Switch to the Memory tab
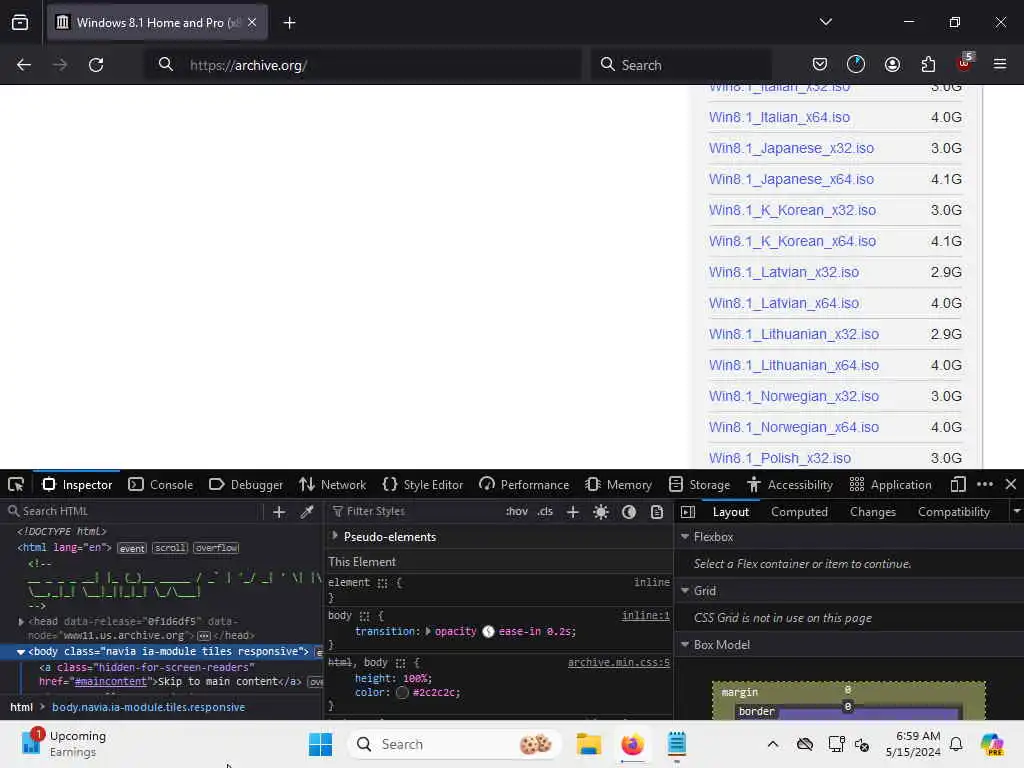 pyautogui.click(x=618, y=485)
